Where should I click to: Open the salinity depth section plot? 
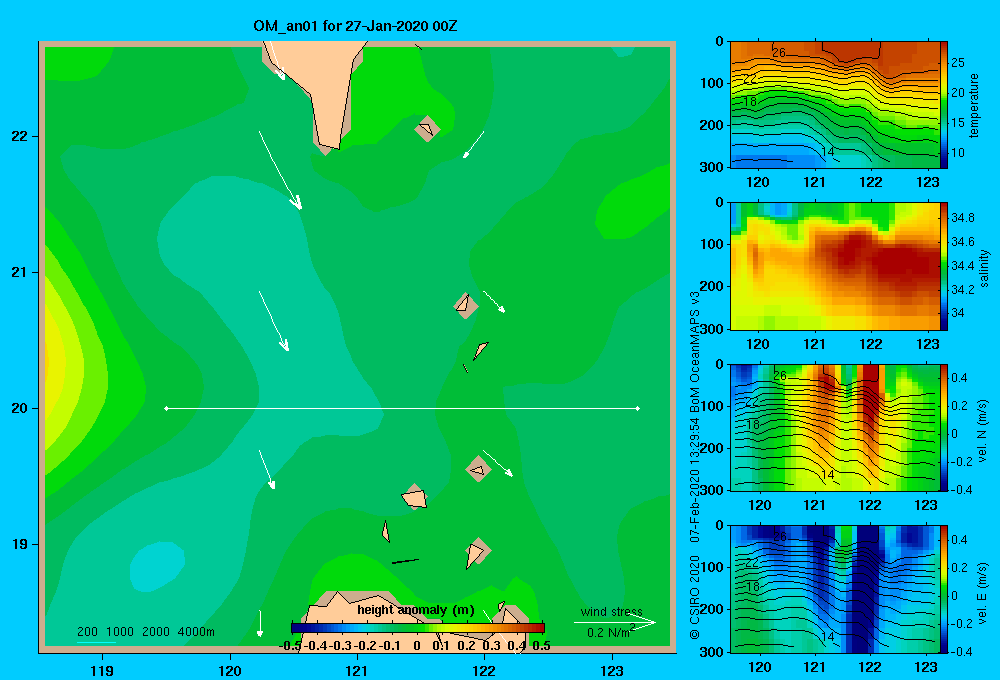(x=835, y=267)
